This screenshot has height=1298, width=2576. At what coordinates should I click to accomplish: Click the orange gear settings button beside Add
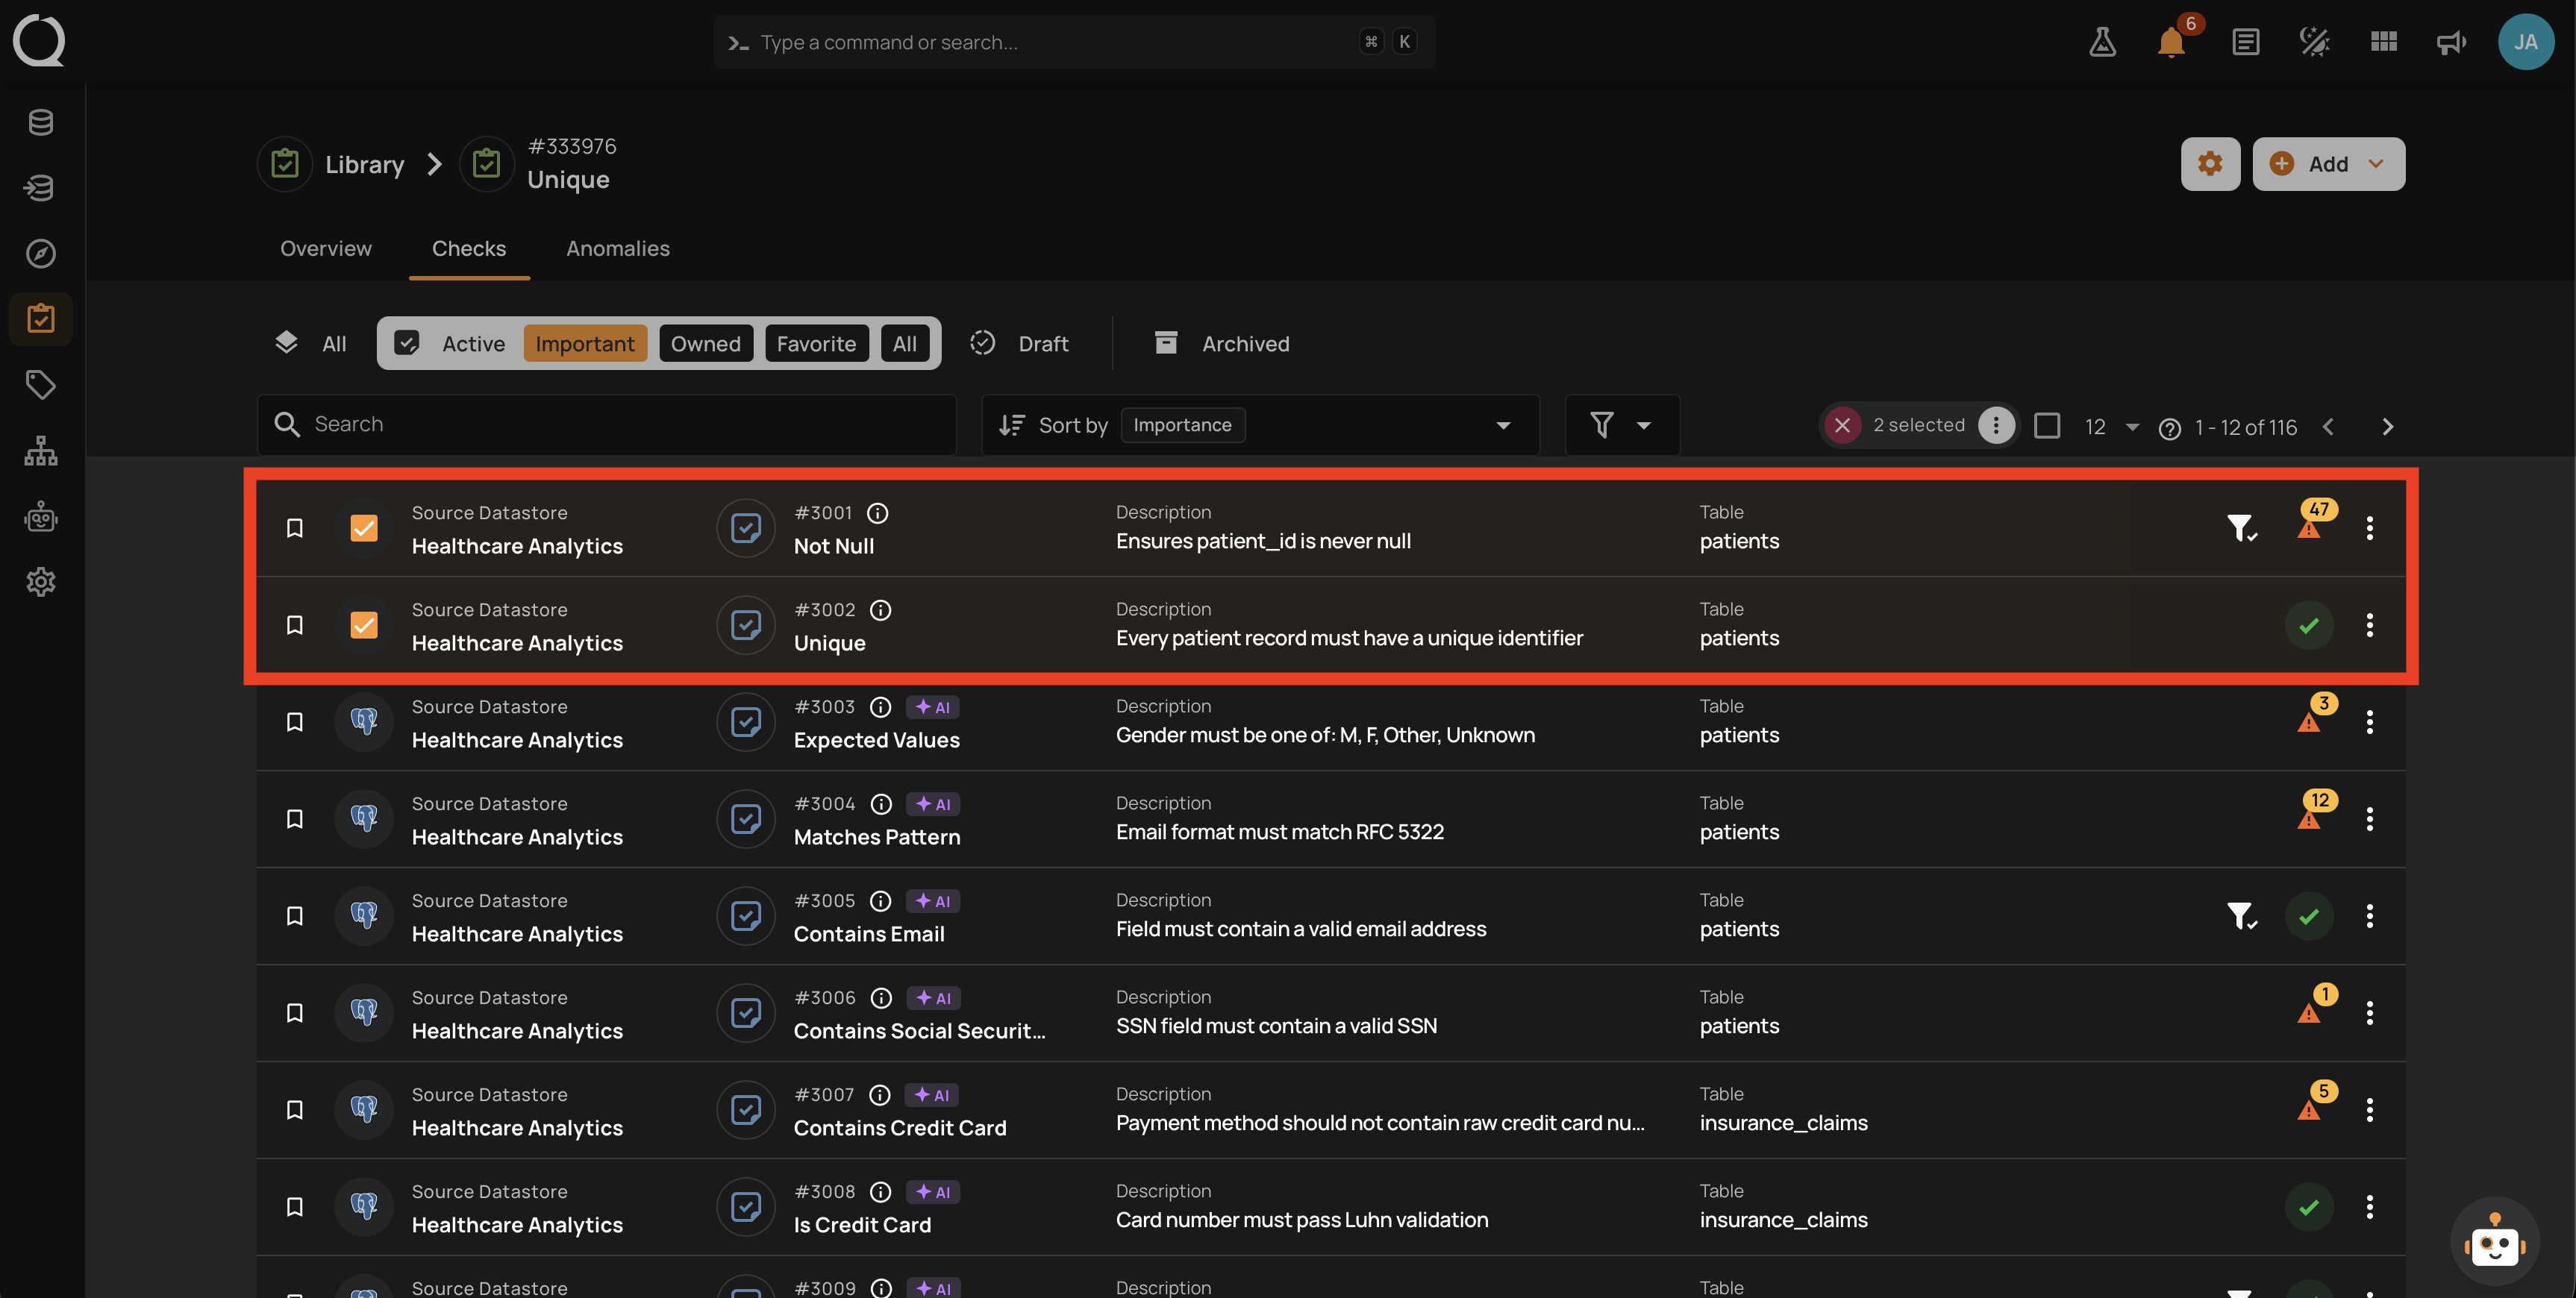(2210, 164)
